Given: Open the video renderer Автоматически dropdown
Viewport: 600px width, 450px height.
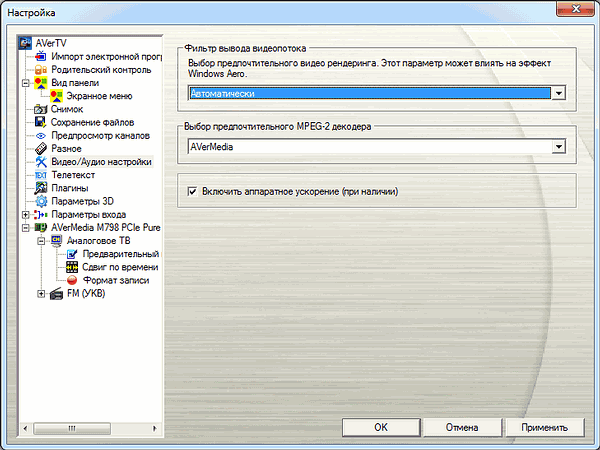Looking at the screenshot, I should (559, 93).
